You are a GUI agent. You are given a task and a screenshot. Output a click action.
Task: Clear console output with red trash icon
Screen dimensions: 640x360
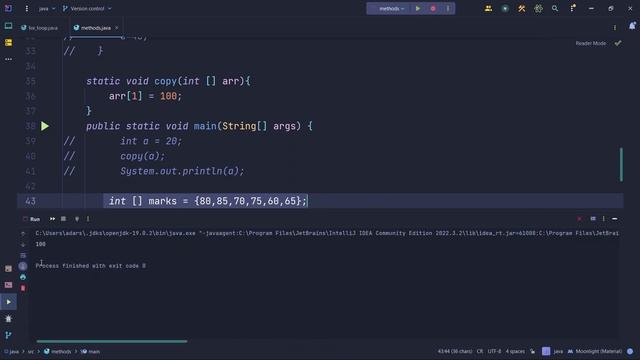pyautogui.click(x=23, y=288)
